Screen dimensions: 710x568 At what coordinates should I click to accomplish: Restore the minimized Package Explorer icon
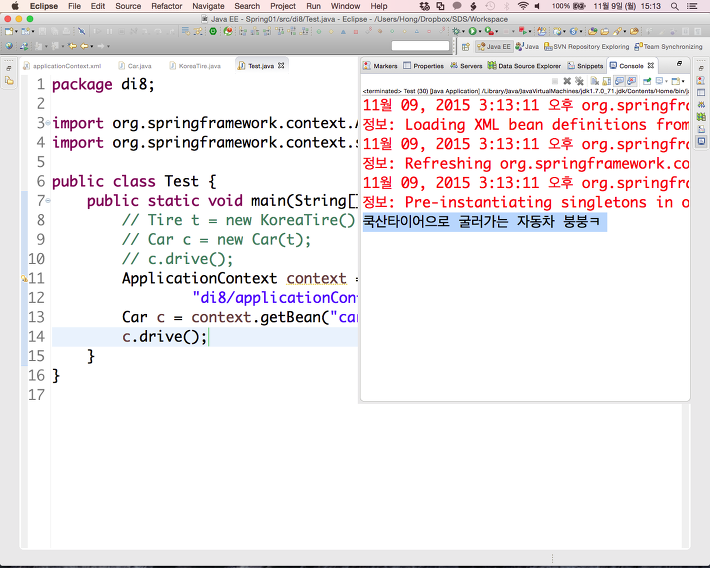pos(9,81)
